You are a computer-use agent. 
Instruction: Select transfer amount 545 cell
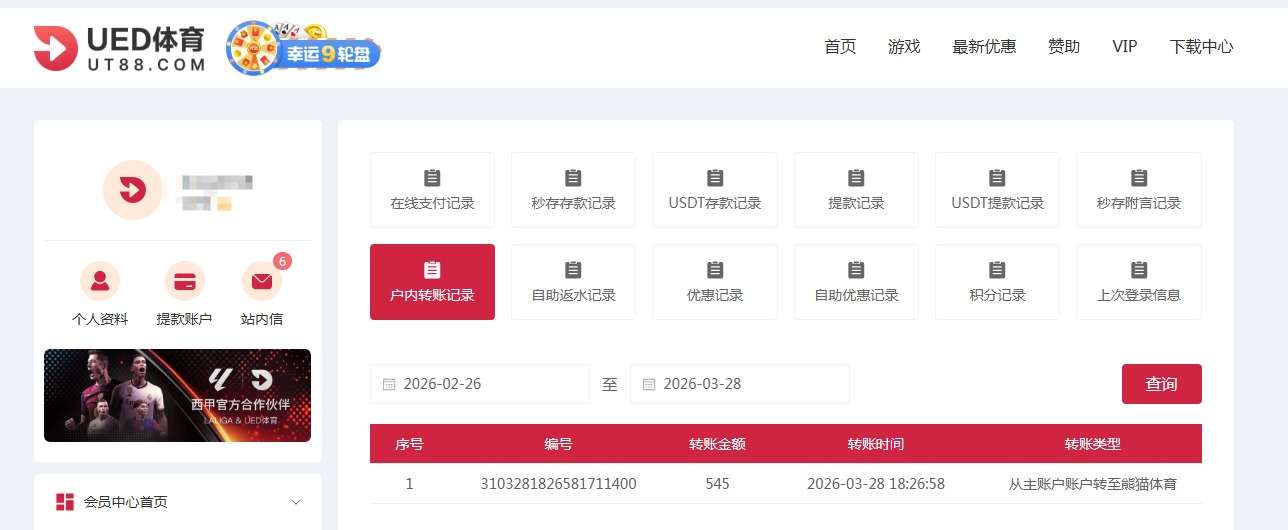click(717, 484)
